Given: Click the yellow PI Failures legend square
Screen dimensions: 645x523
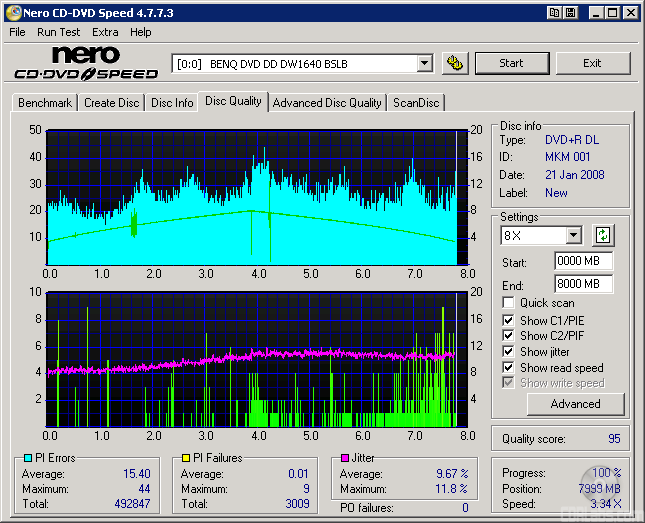Looking at the screenshot, I should [x=186, y=458].
